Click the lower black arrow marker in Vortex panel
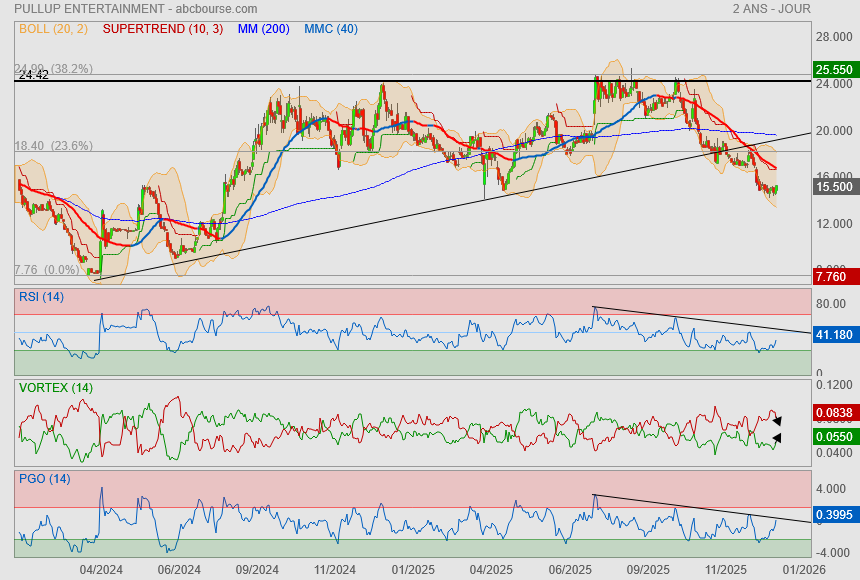860x580 pixels. tap(777, 438)
